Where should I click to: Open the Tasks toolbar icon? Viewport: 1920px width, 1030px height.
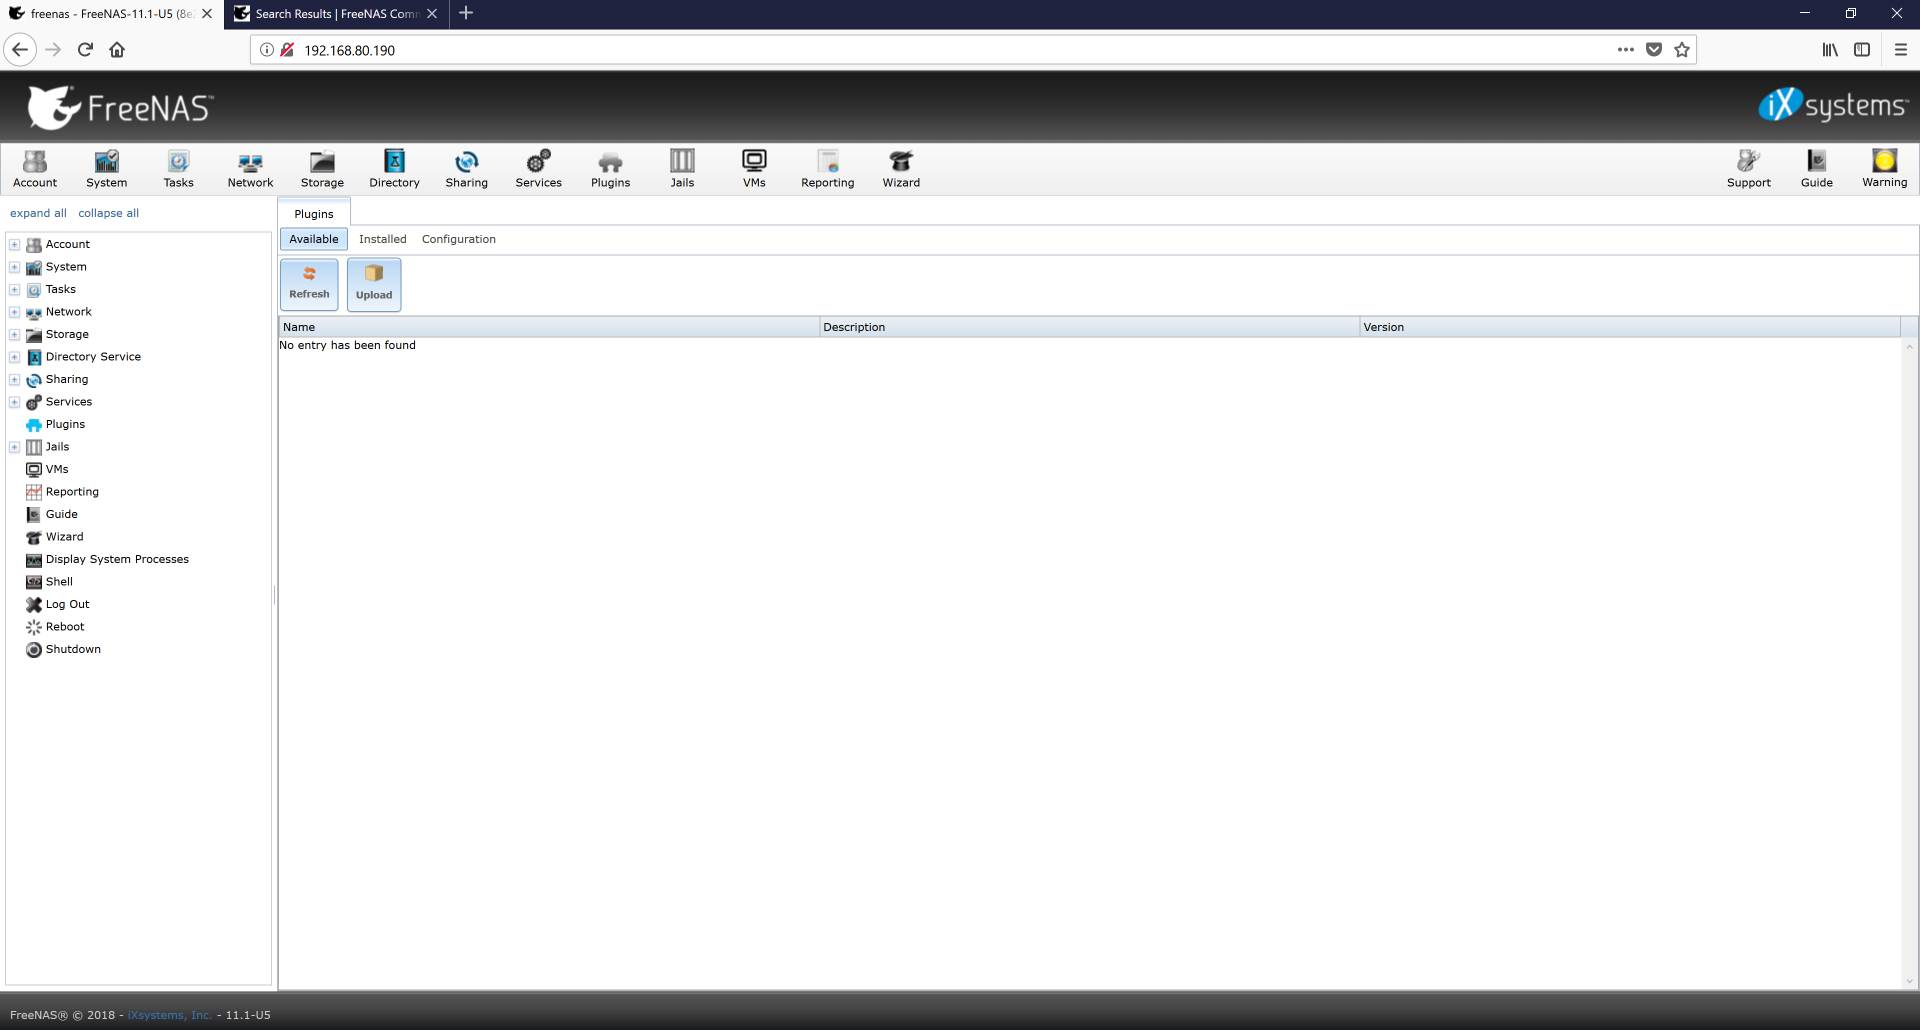pos(179,169)
